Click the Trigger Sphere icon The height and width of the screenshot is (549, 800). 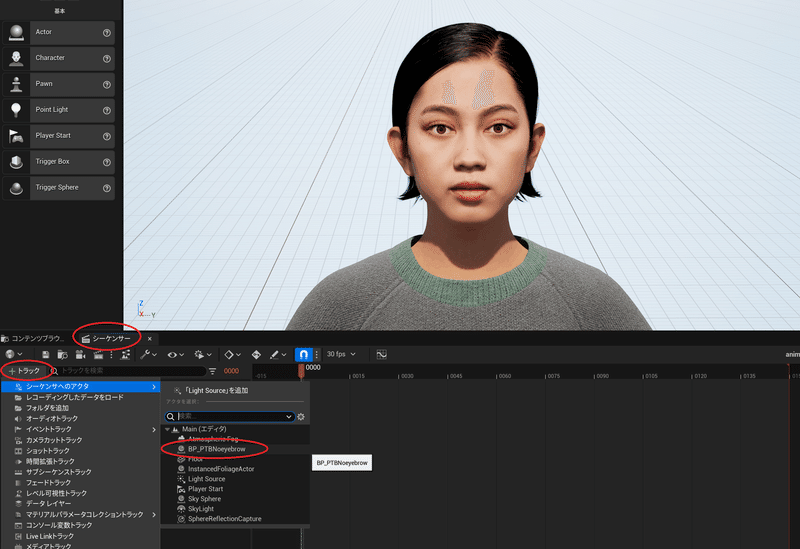[x=16, y=188]
